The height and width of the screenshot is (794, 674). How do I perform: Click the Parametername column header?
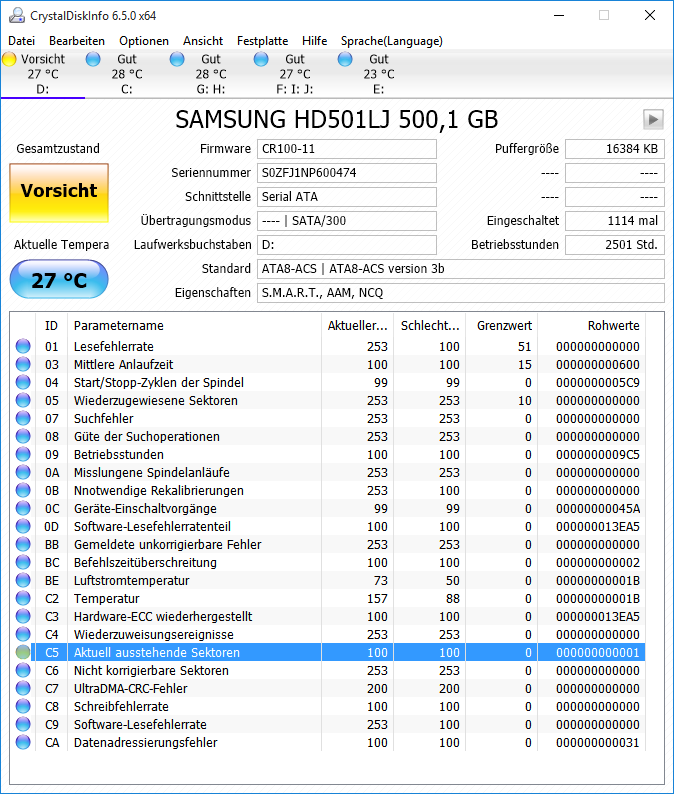[x=194, y=326]
